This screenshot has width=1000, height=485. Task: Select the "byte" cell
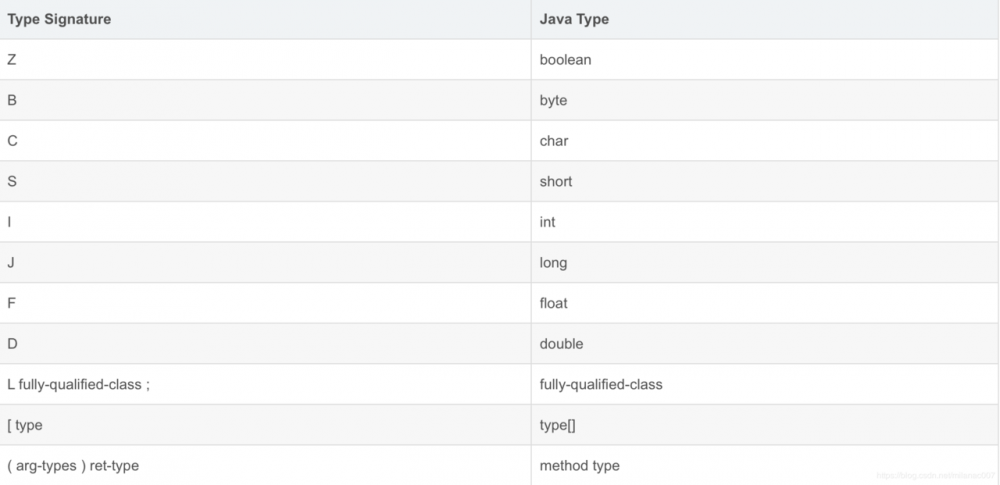pyautogui.click(x=553, y=101)
